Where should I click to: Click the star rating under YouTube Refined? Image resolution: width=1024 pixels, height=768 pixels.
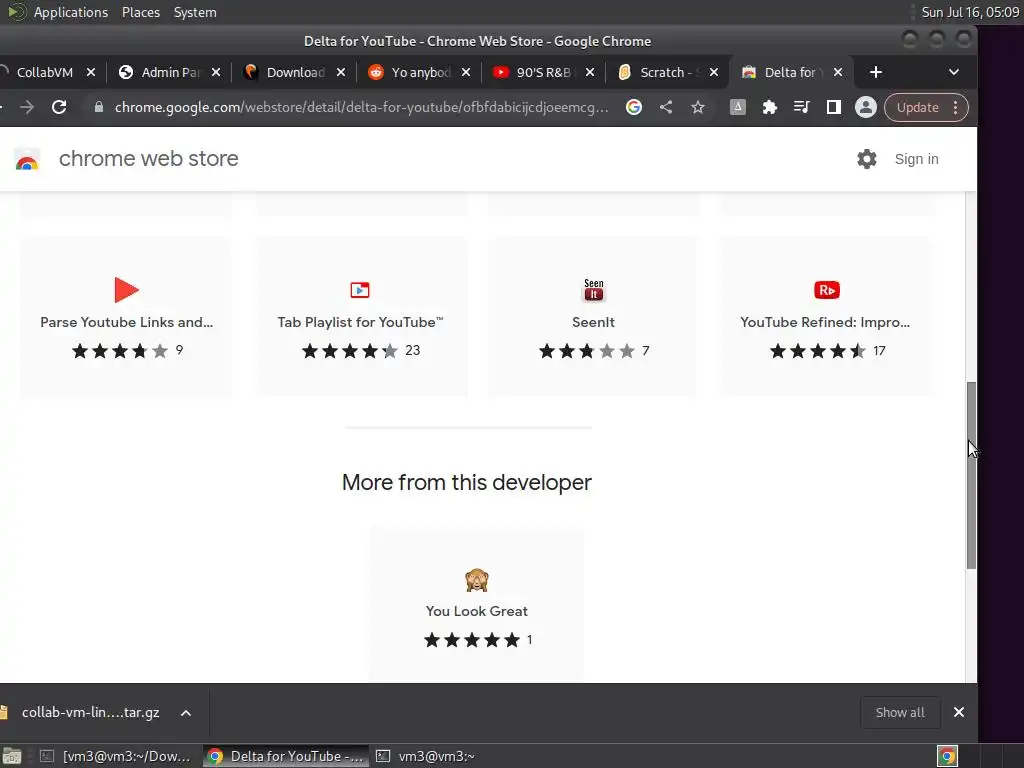(x=818, y=351)
